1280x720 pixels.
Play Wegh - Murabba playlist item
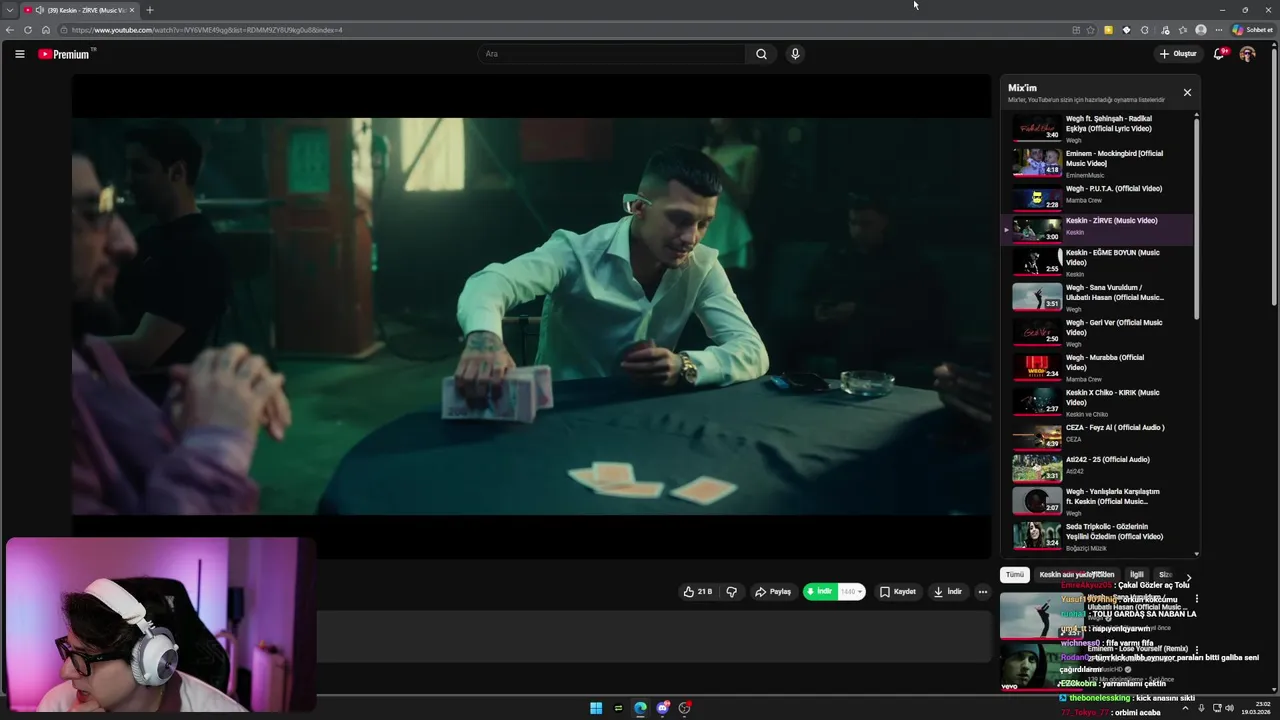click(1097, 367)
